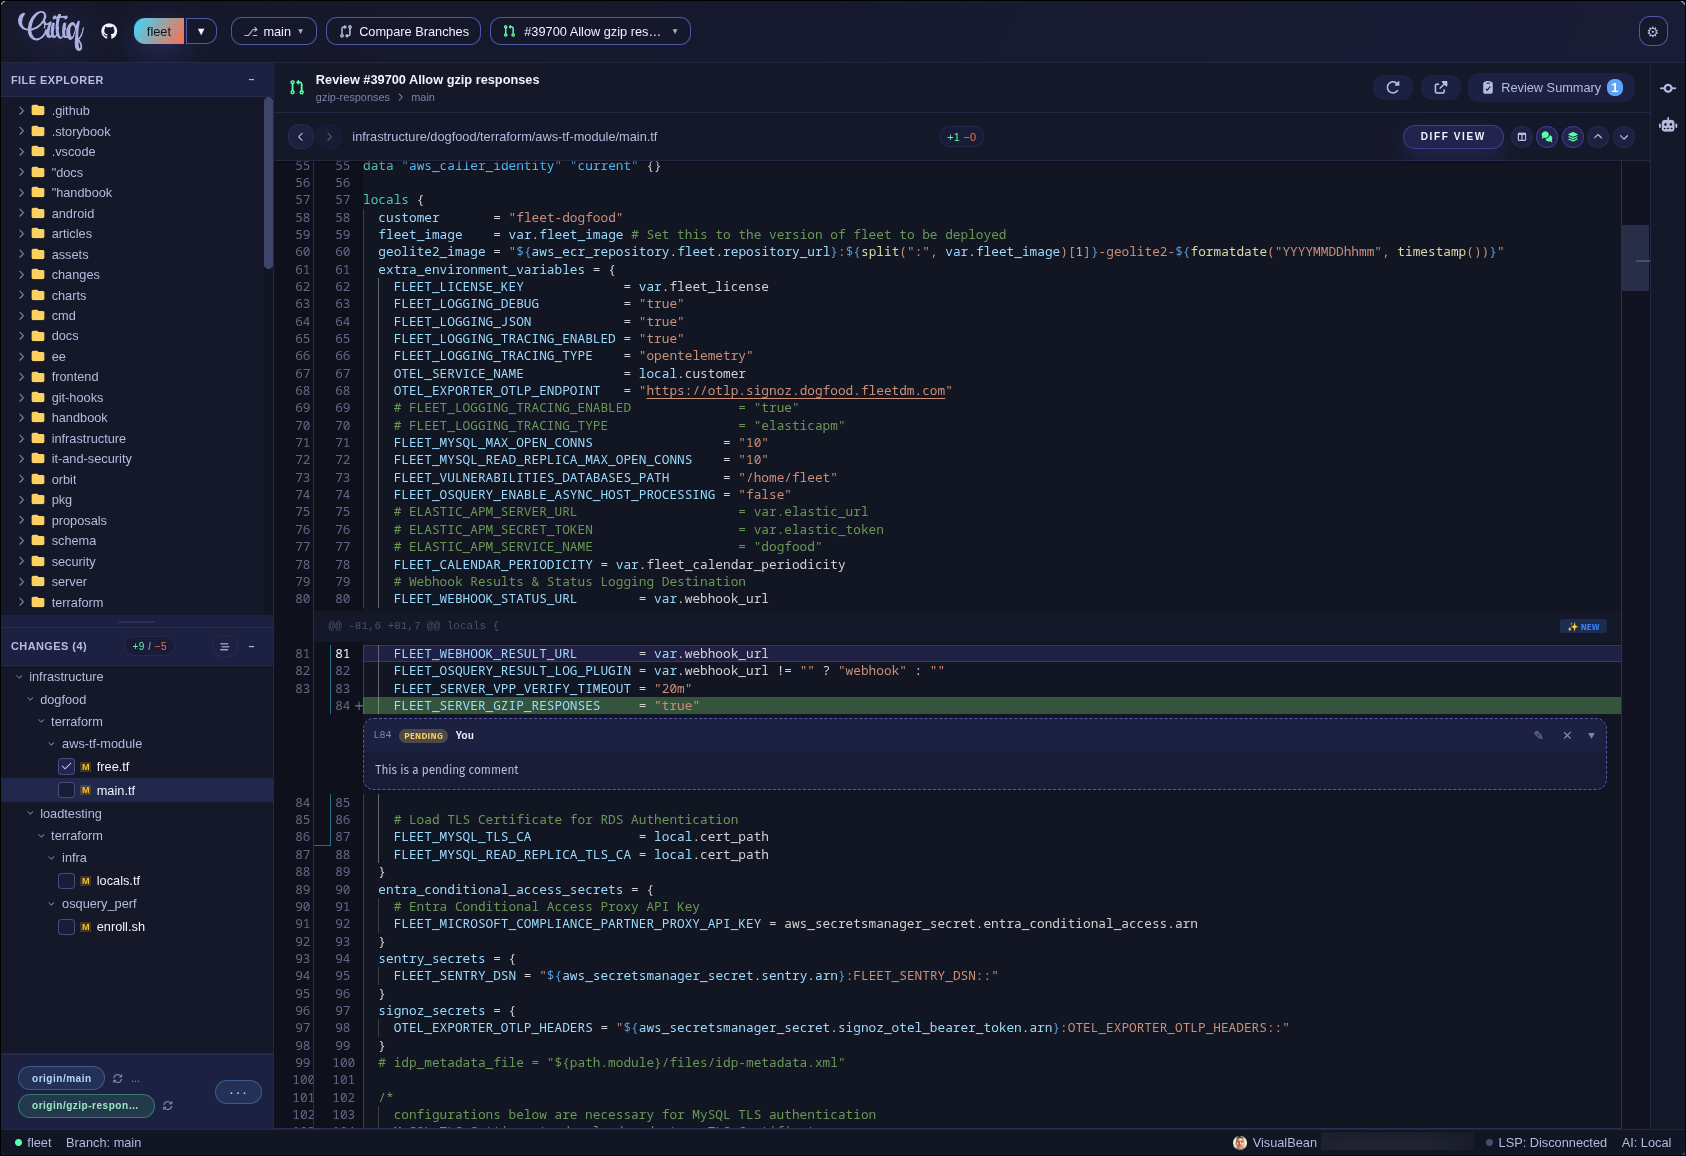Open the GitHub icon in the header
The height and width of the screenshot is (1156, 1686).
pyautogui.click(x=109, y=31)
